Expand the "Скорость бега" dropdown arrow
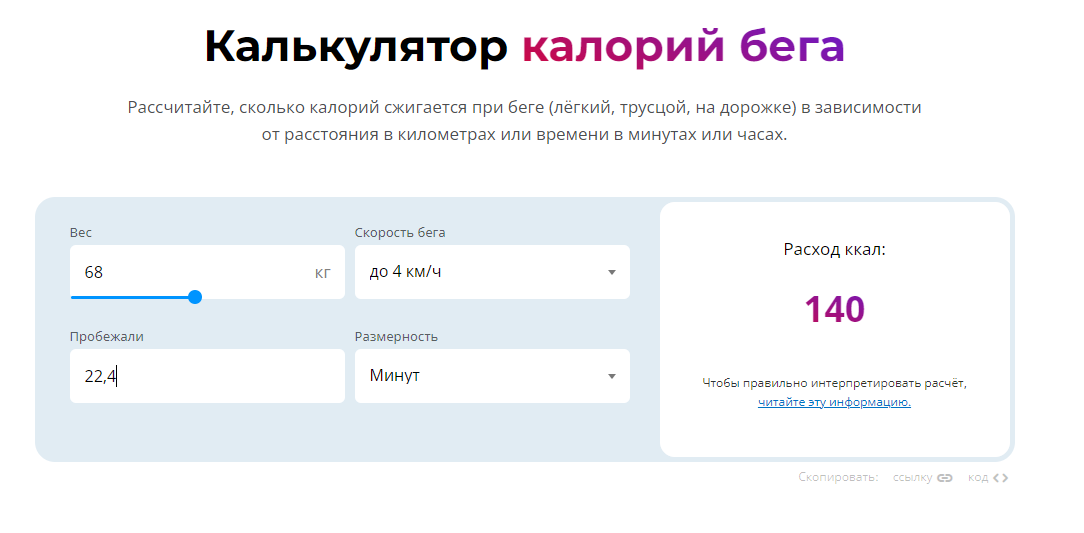 [x=611, y=272]
